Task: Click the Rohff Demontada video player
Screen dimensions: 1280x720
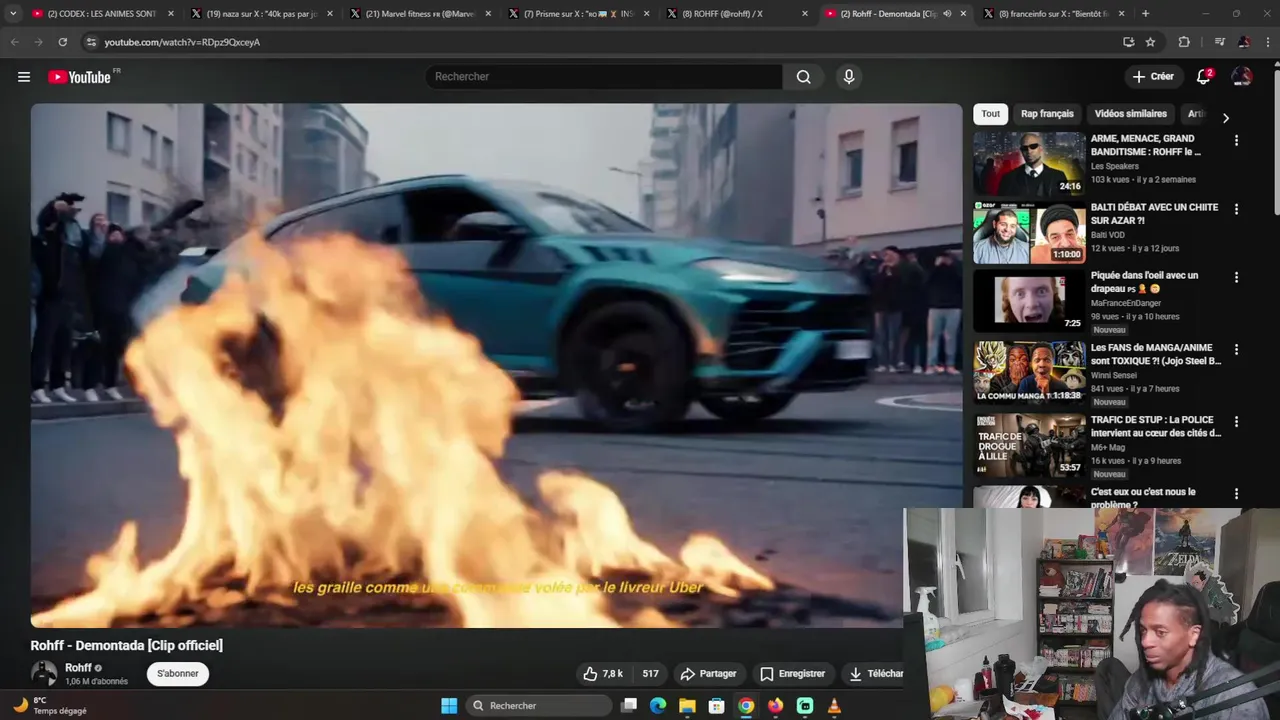Action: 496,366
